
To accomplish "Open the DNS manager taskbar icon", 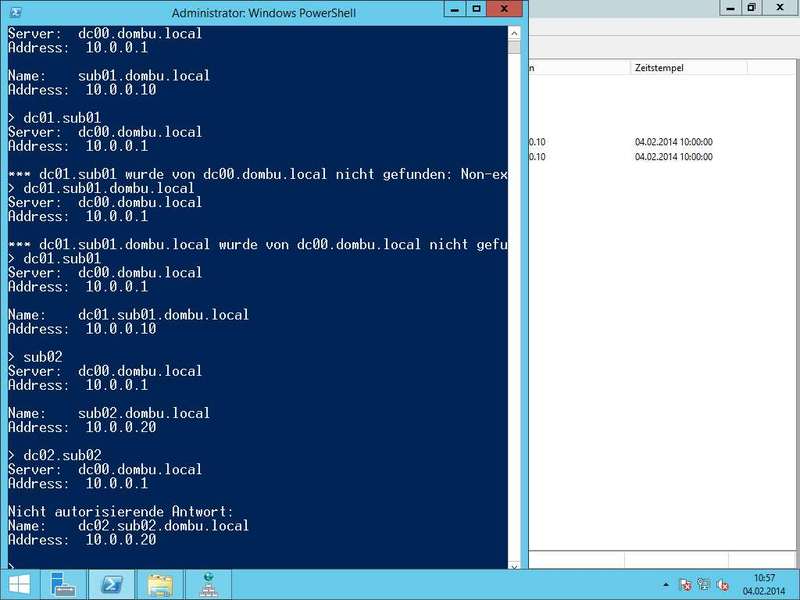I will [x=208, y=585].
